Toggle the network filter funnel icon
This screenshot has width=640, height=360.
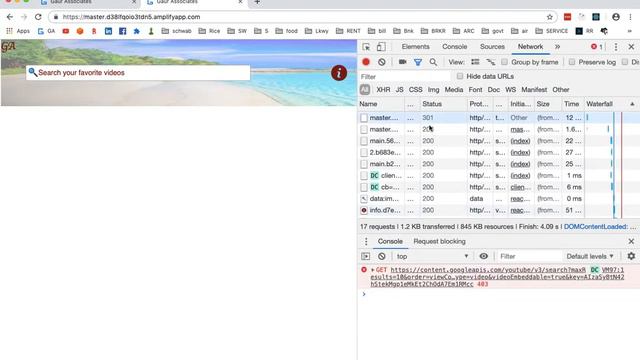click(x=418, y=62)
